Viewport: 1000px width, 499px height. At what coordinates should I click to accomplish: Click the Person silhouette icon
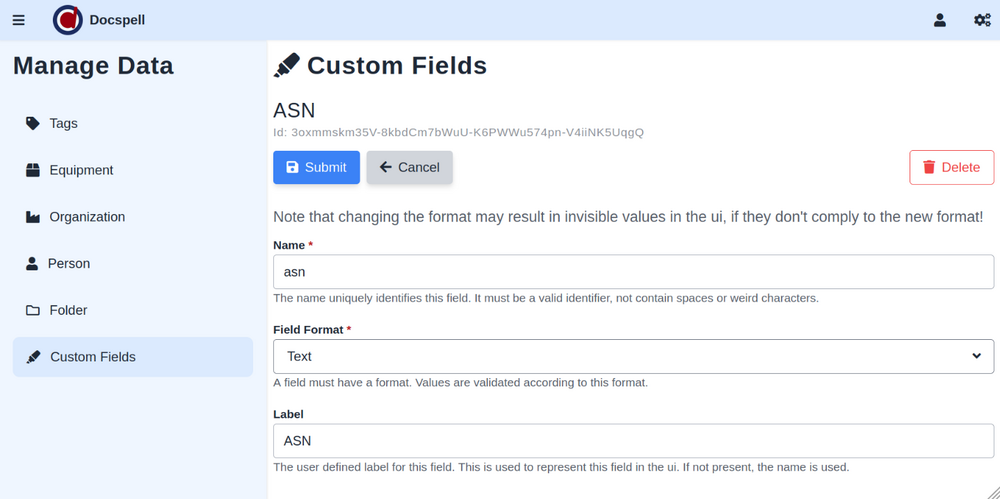pos(31,264)
